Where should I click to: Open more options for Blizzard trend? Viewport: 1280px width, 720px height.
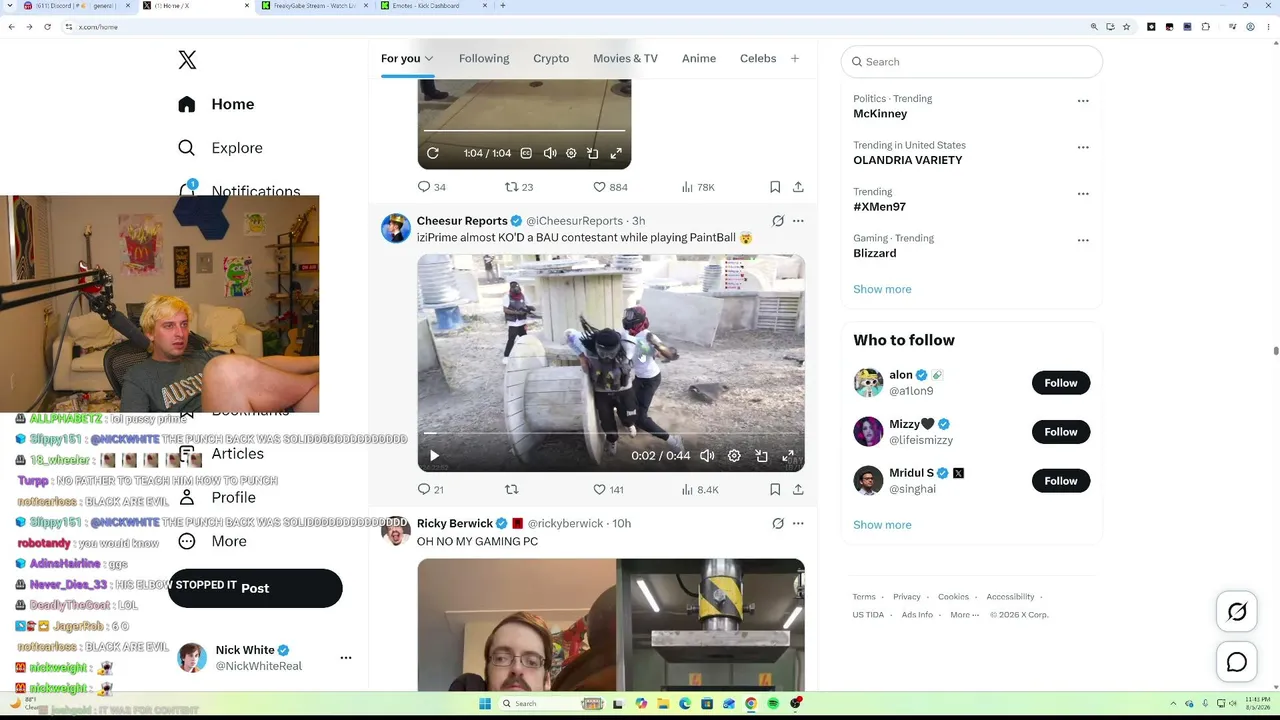point(1083,240)
